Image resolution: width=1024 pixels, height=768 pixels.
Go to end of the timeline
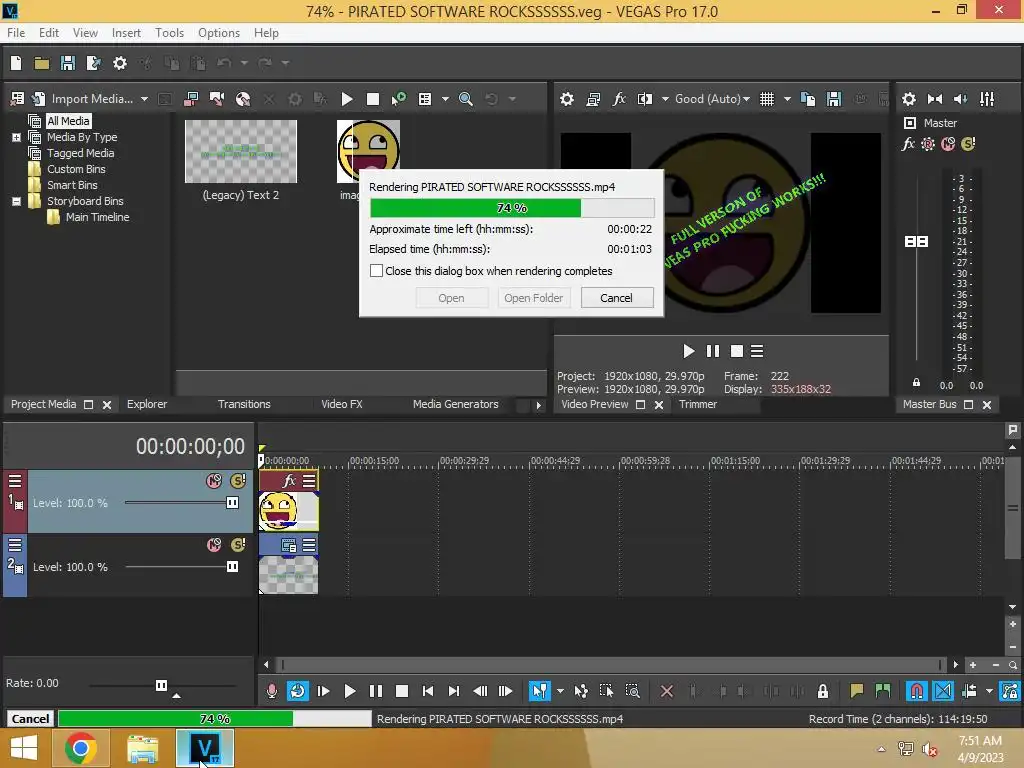click(454, 691)
